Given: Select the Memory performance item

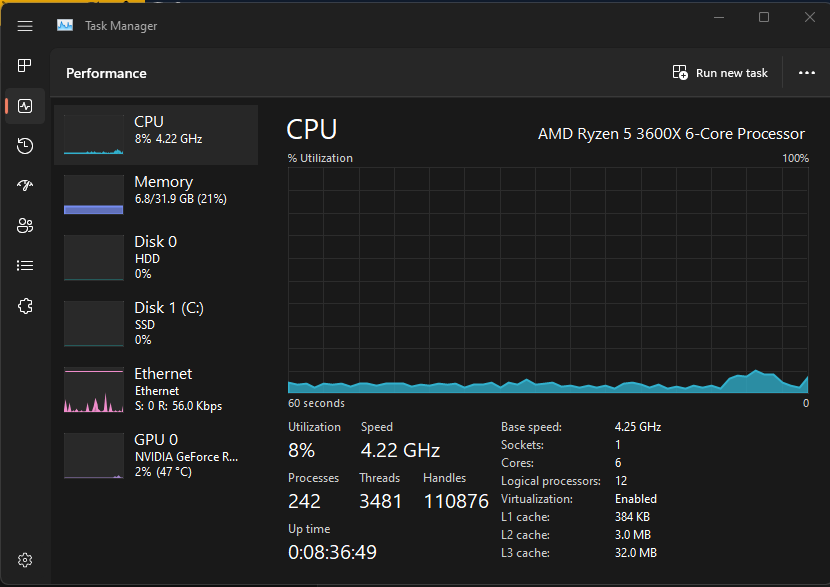Looking at the screenshot, I should coord(156,195).
